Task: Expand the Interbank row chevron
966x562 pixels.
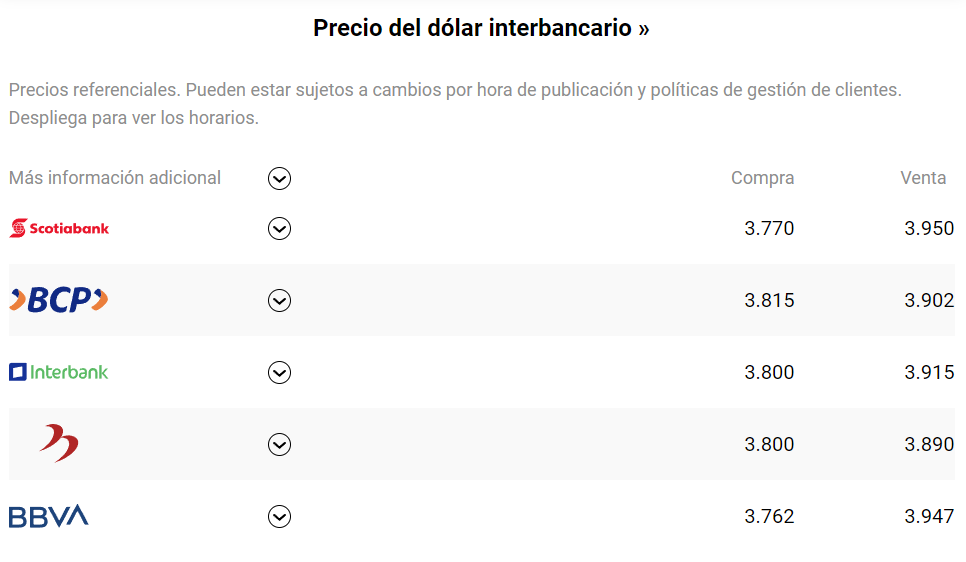Action: click(x=279, y=372)
